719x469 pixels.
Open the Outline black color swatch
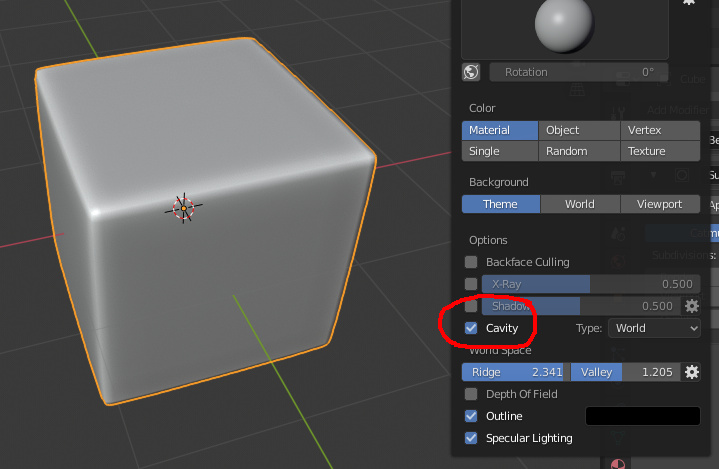[x=643, y=416]
